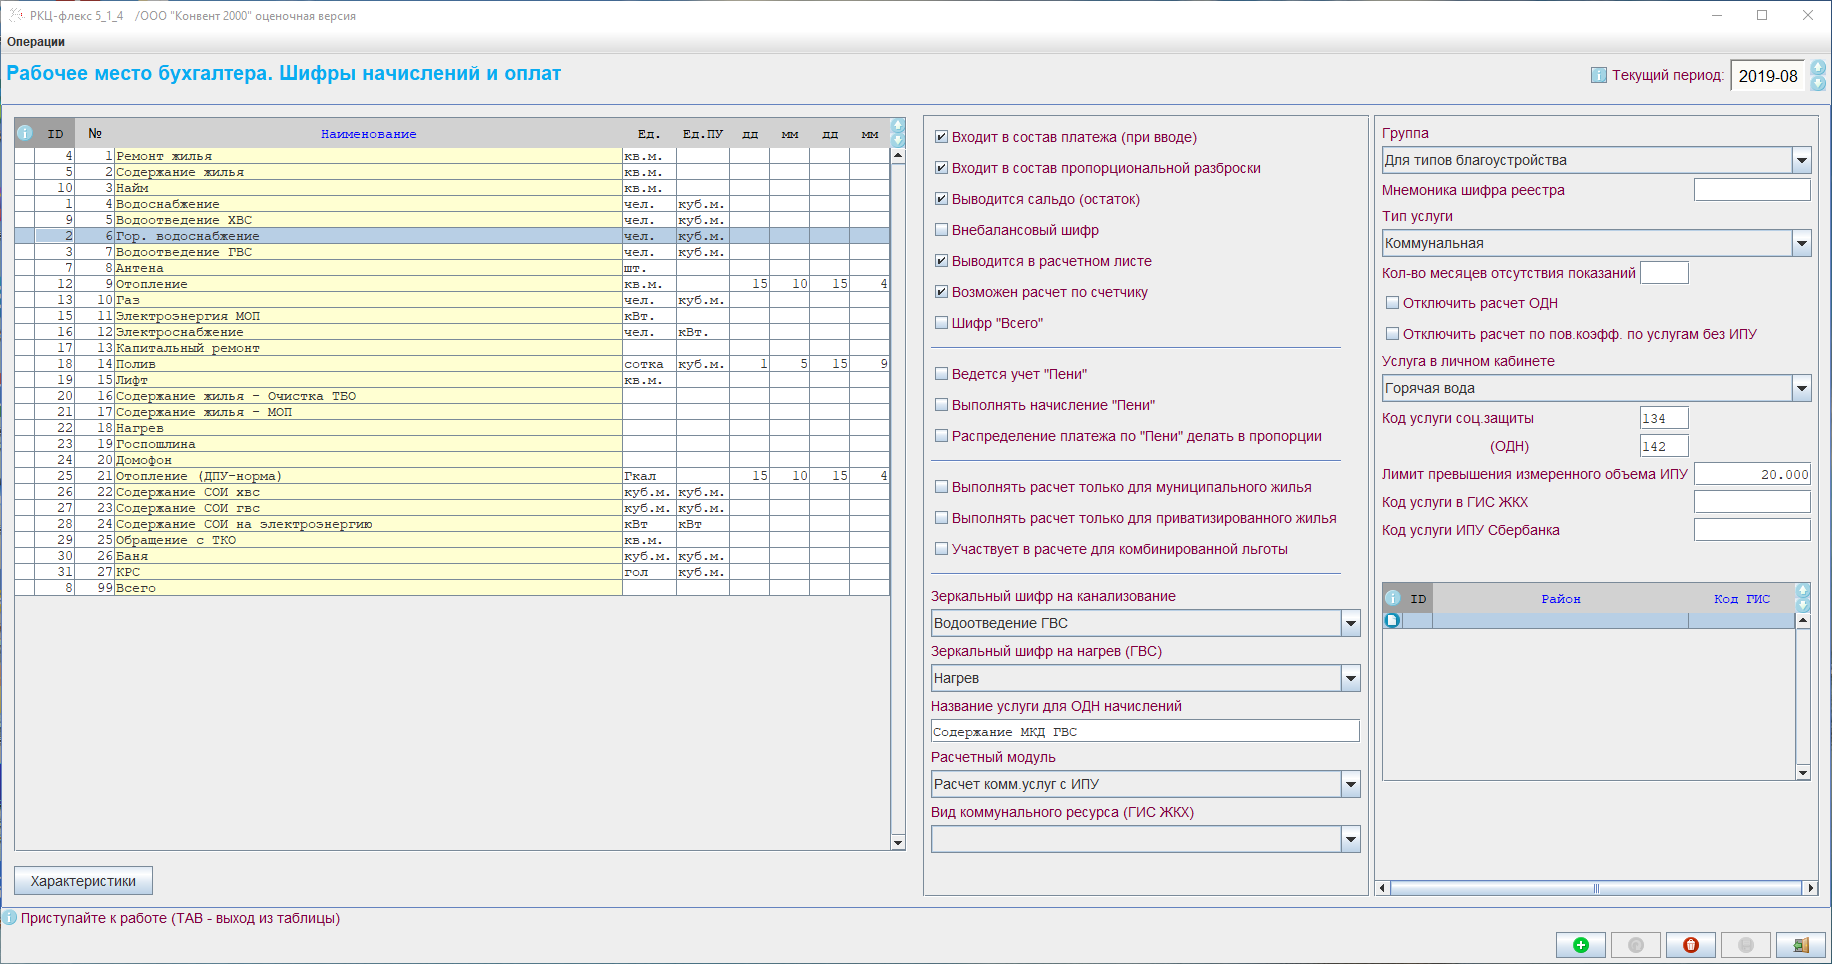The width and height of the screenshot is (1832, 964).
Task: Tick the Отключить расчет ОДН checkbox
Action: tap(1392, 303)
